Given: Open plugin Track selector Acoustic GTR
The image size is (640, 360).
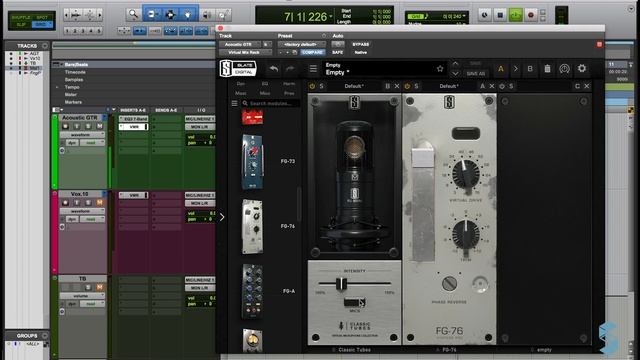Looking at the screenshot, I should point(240,44).
